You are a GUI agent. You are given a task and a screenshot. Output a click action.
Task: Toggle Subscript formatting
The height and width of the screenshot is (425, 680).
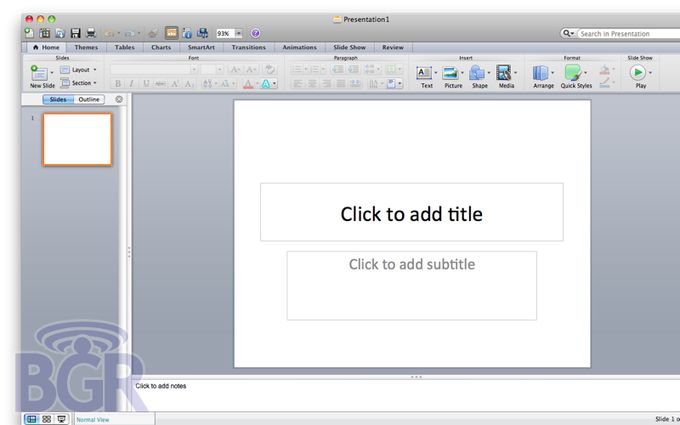[189, 84]
